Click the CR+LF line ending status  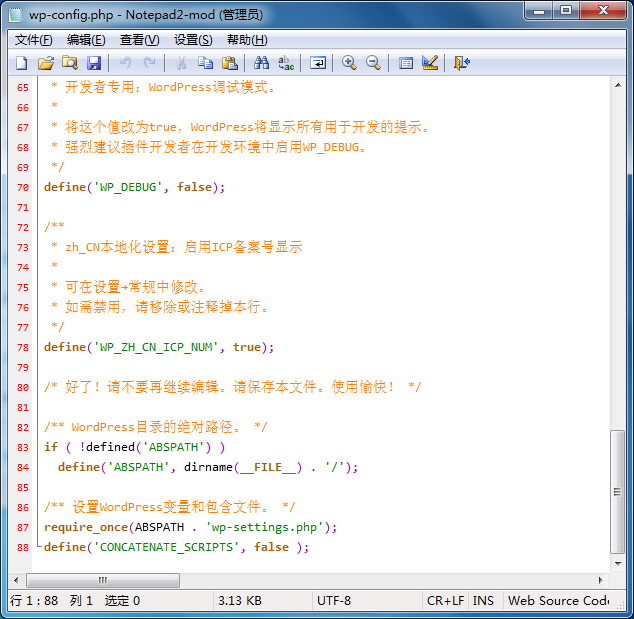(446, 600)
